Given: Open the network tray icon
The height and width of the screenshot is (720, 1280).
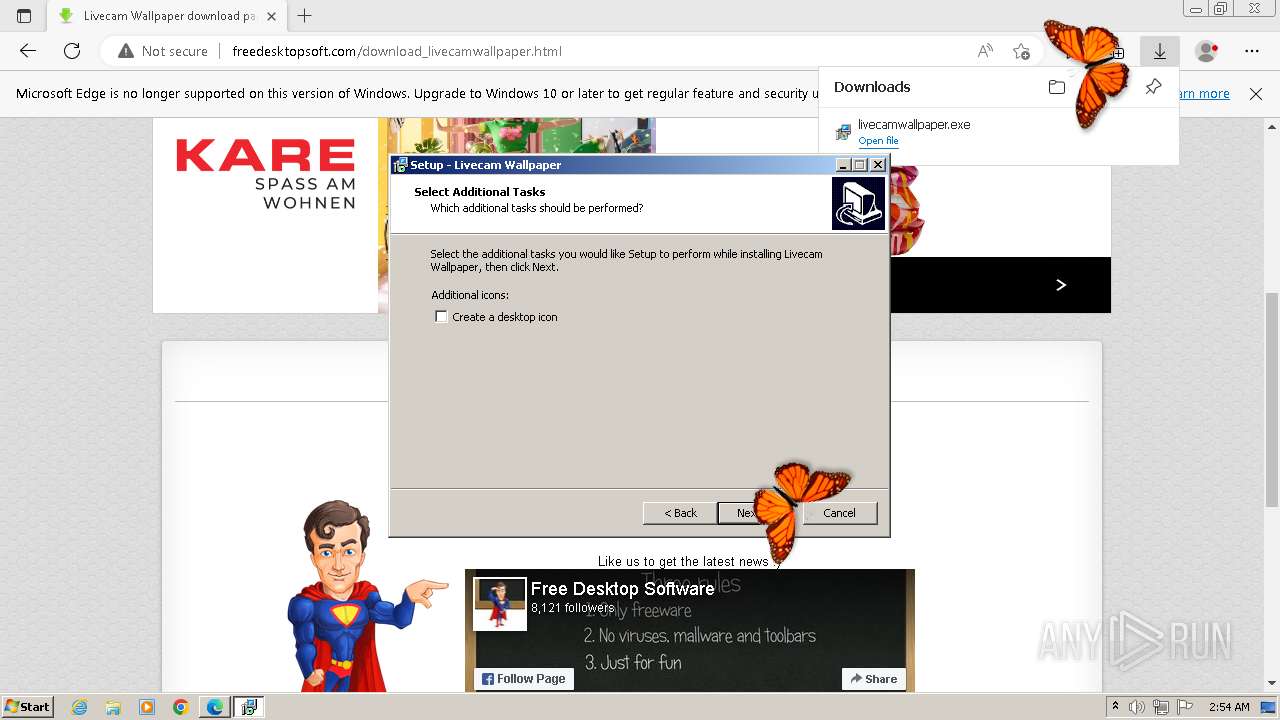Looking at the screenshot, I should pyautogui.click(x=1161, y=707).
